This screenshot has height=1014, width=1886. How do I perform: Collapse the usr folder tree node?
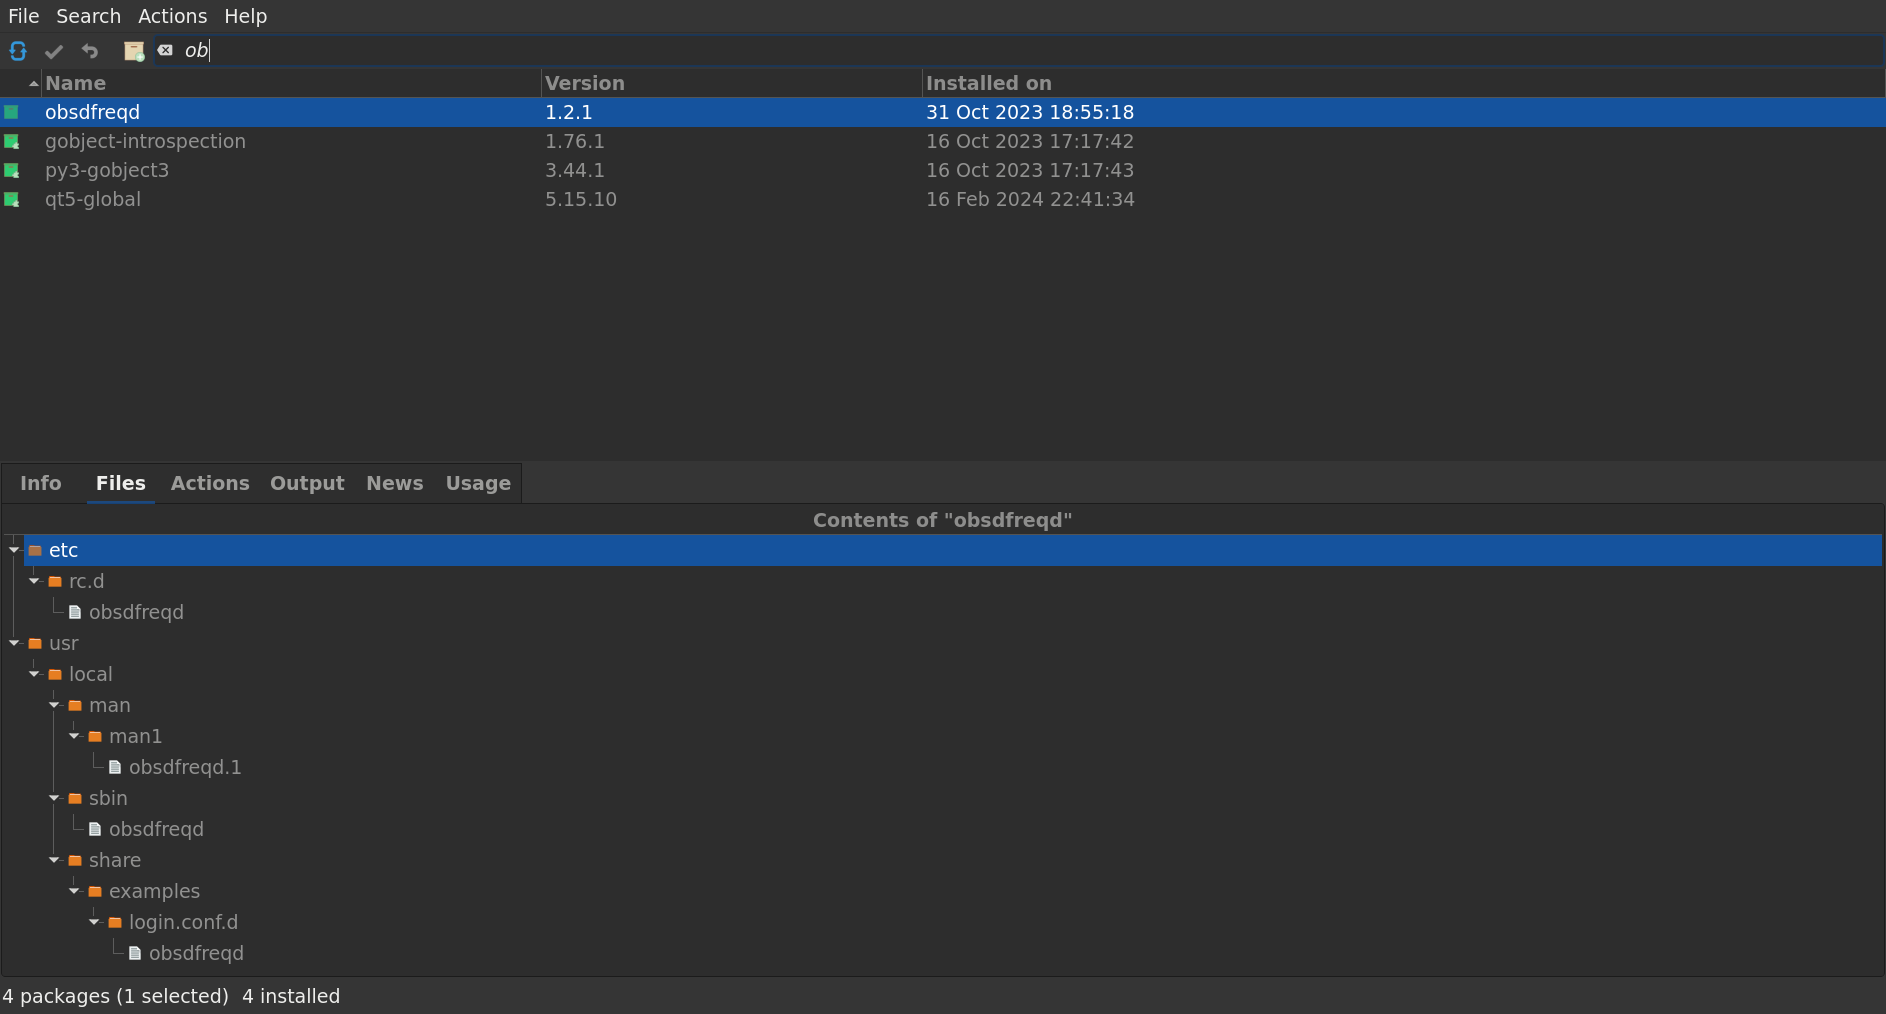(14, 643)
